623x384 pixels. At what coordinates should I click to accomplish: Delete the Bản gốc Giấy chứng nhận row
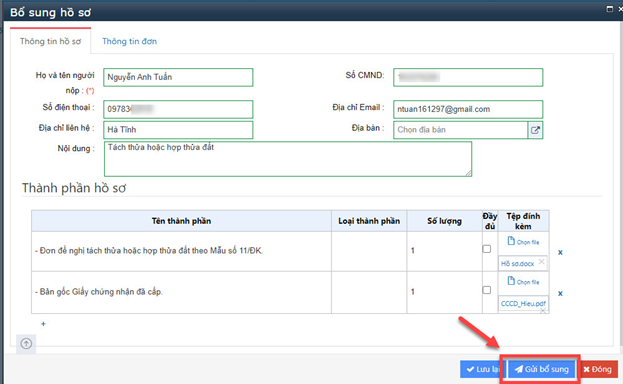(560, 293)
